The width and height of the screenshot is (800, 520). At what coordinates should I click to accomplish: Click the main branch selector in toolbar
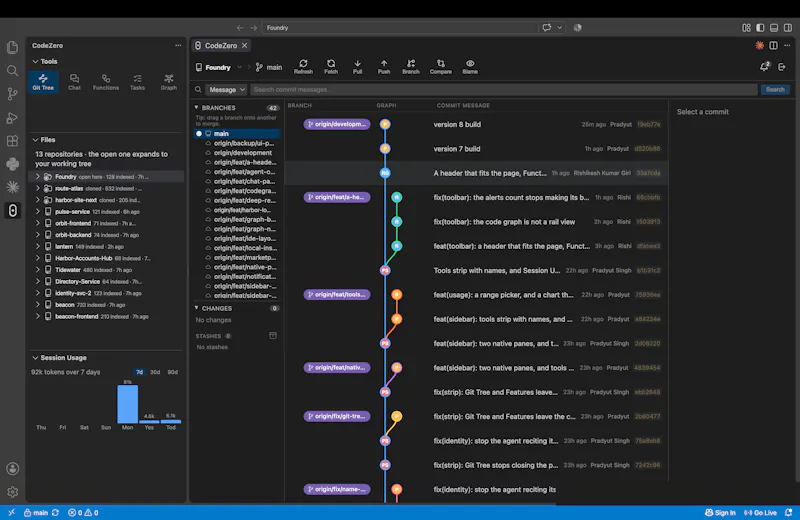(x=269, y=67)
